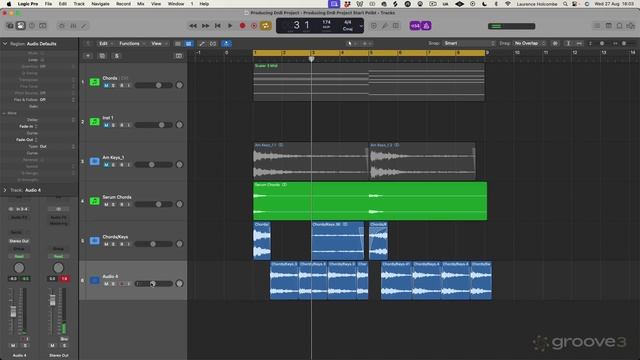The image size is (640, 360).
Task: Toggle the Show Flex button
Action: [x=213, y=43]
